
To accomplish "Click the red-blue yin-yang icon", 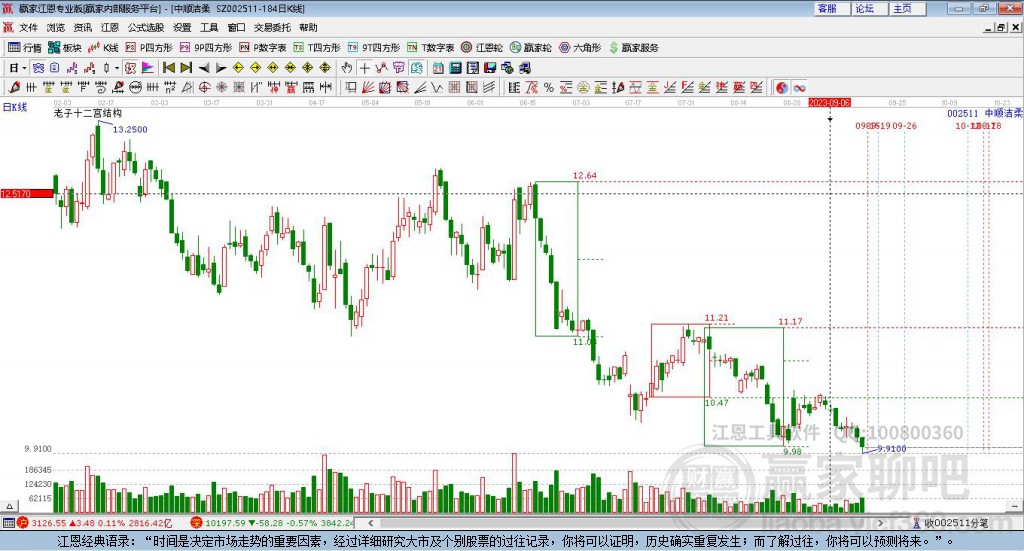I will pyautogui.click(x=782, y=87).
